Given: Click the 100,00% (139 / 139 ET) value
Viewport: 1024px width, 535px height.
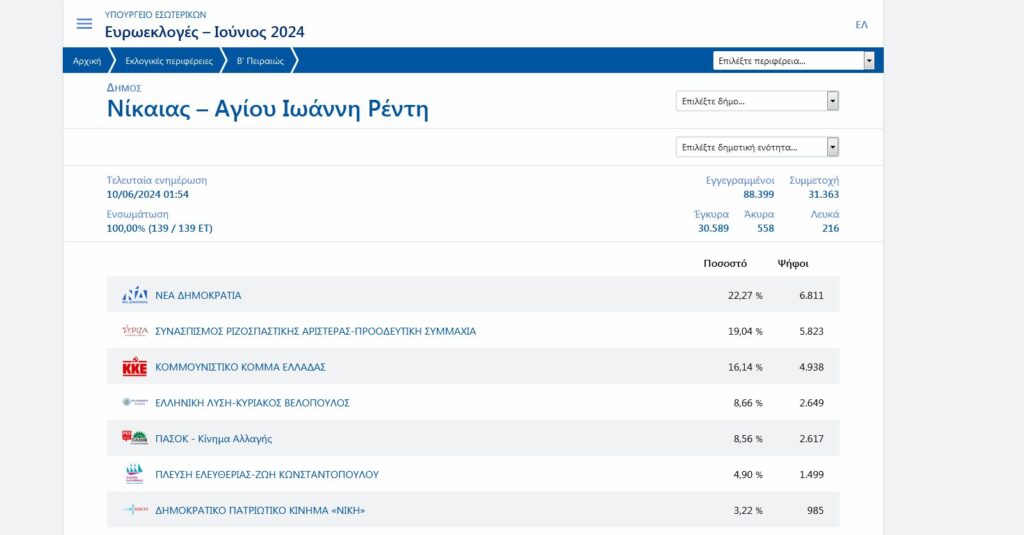Looking at the screenshot, I should pos(159,229).
